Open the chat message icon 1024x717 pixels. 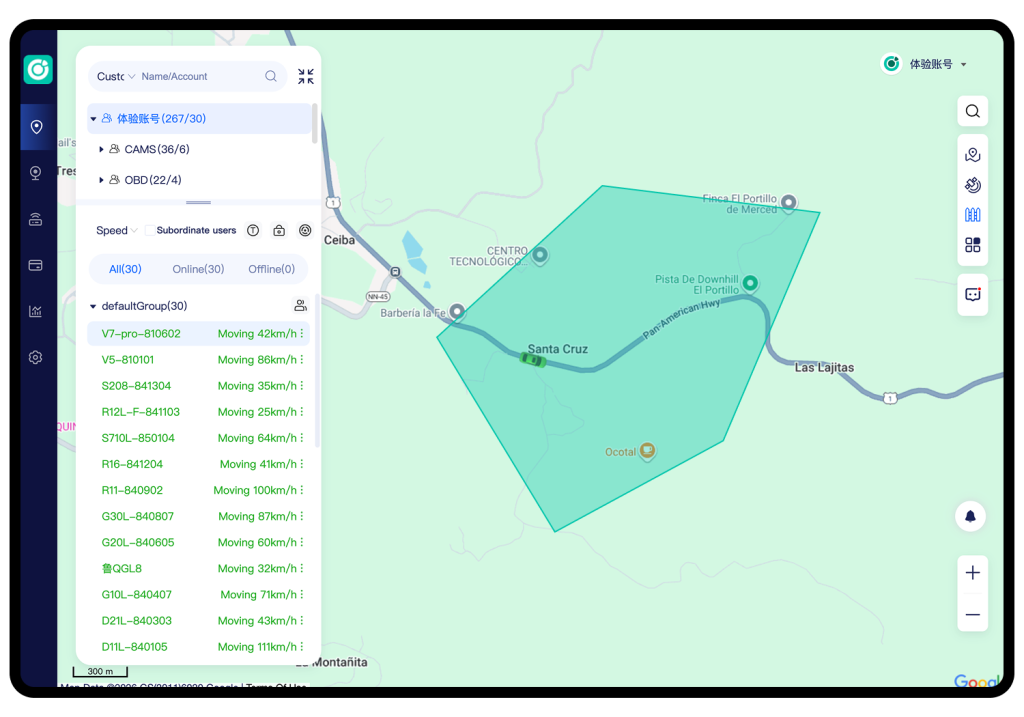pyautogui.click(x=972, y=295)
